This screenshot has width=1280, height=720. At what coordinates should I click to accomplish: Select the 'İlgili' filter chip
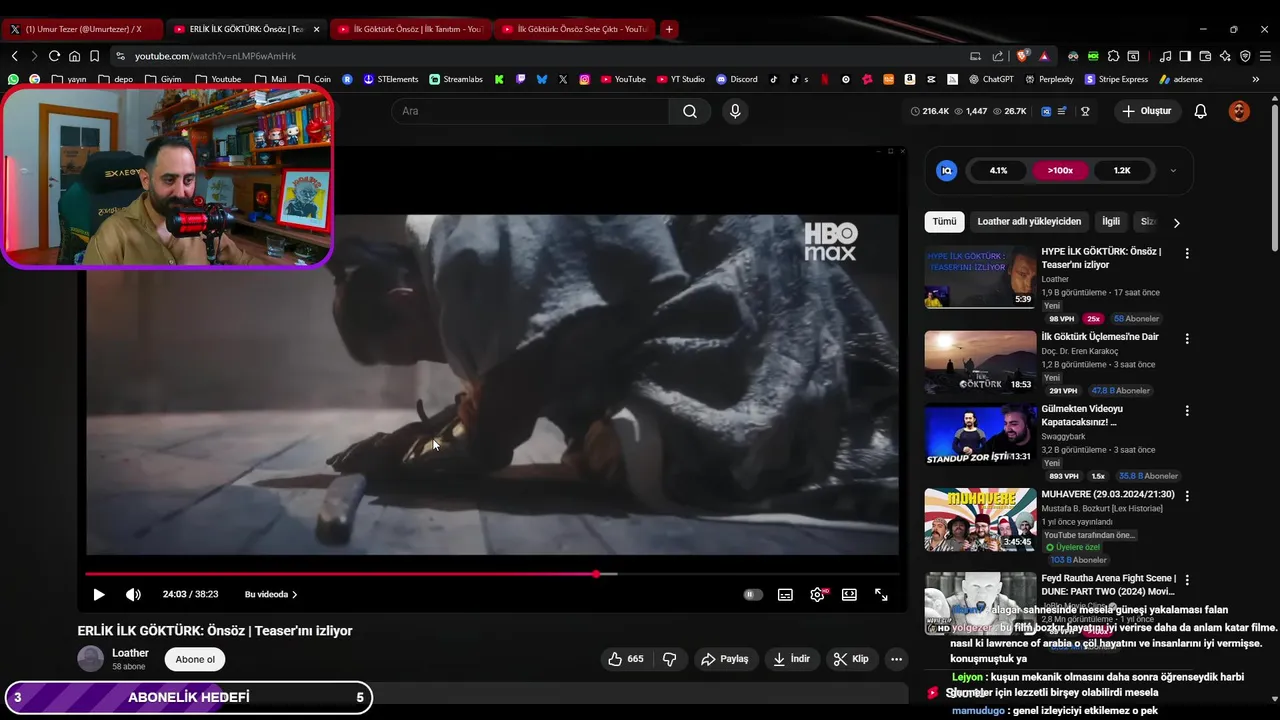(x=1111, y=221)
